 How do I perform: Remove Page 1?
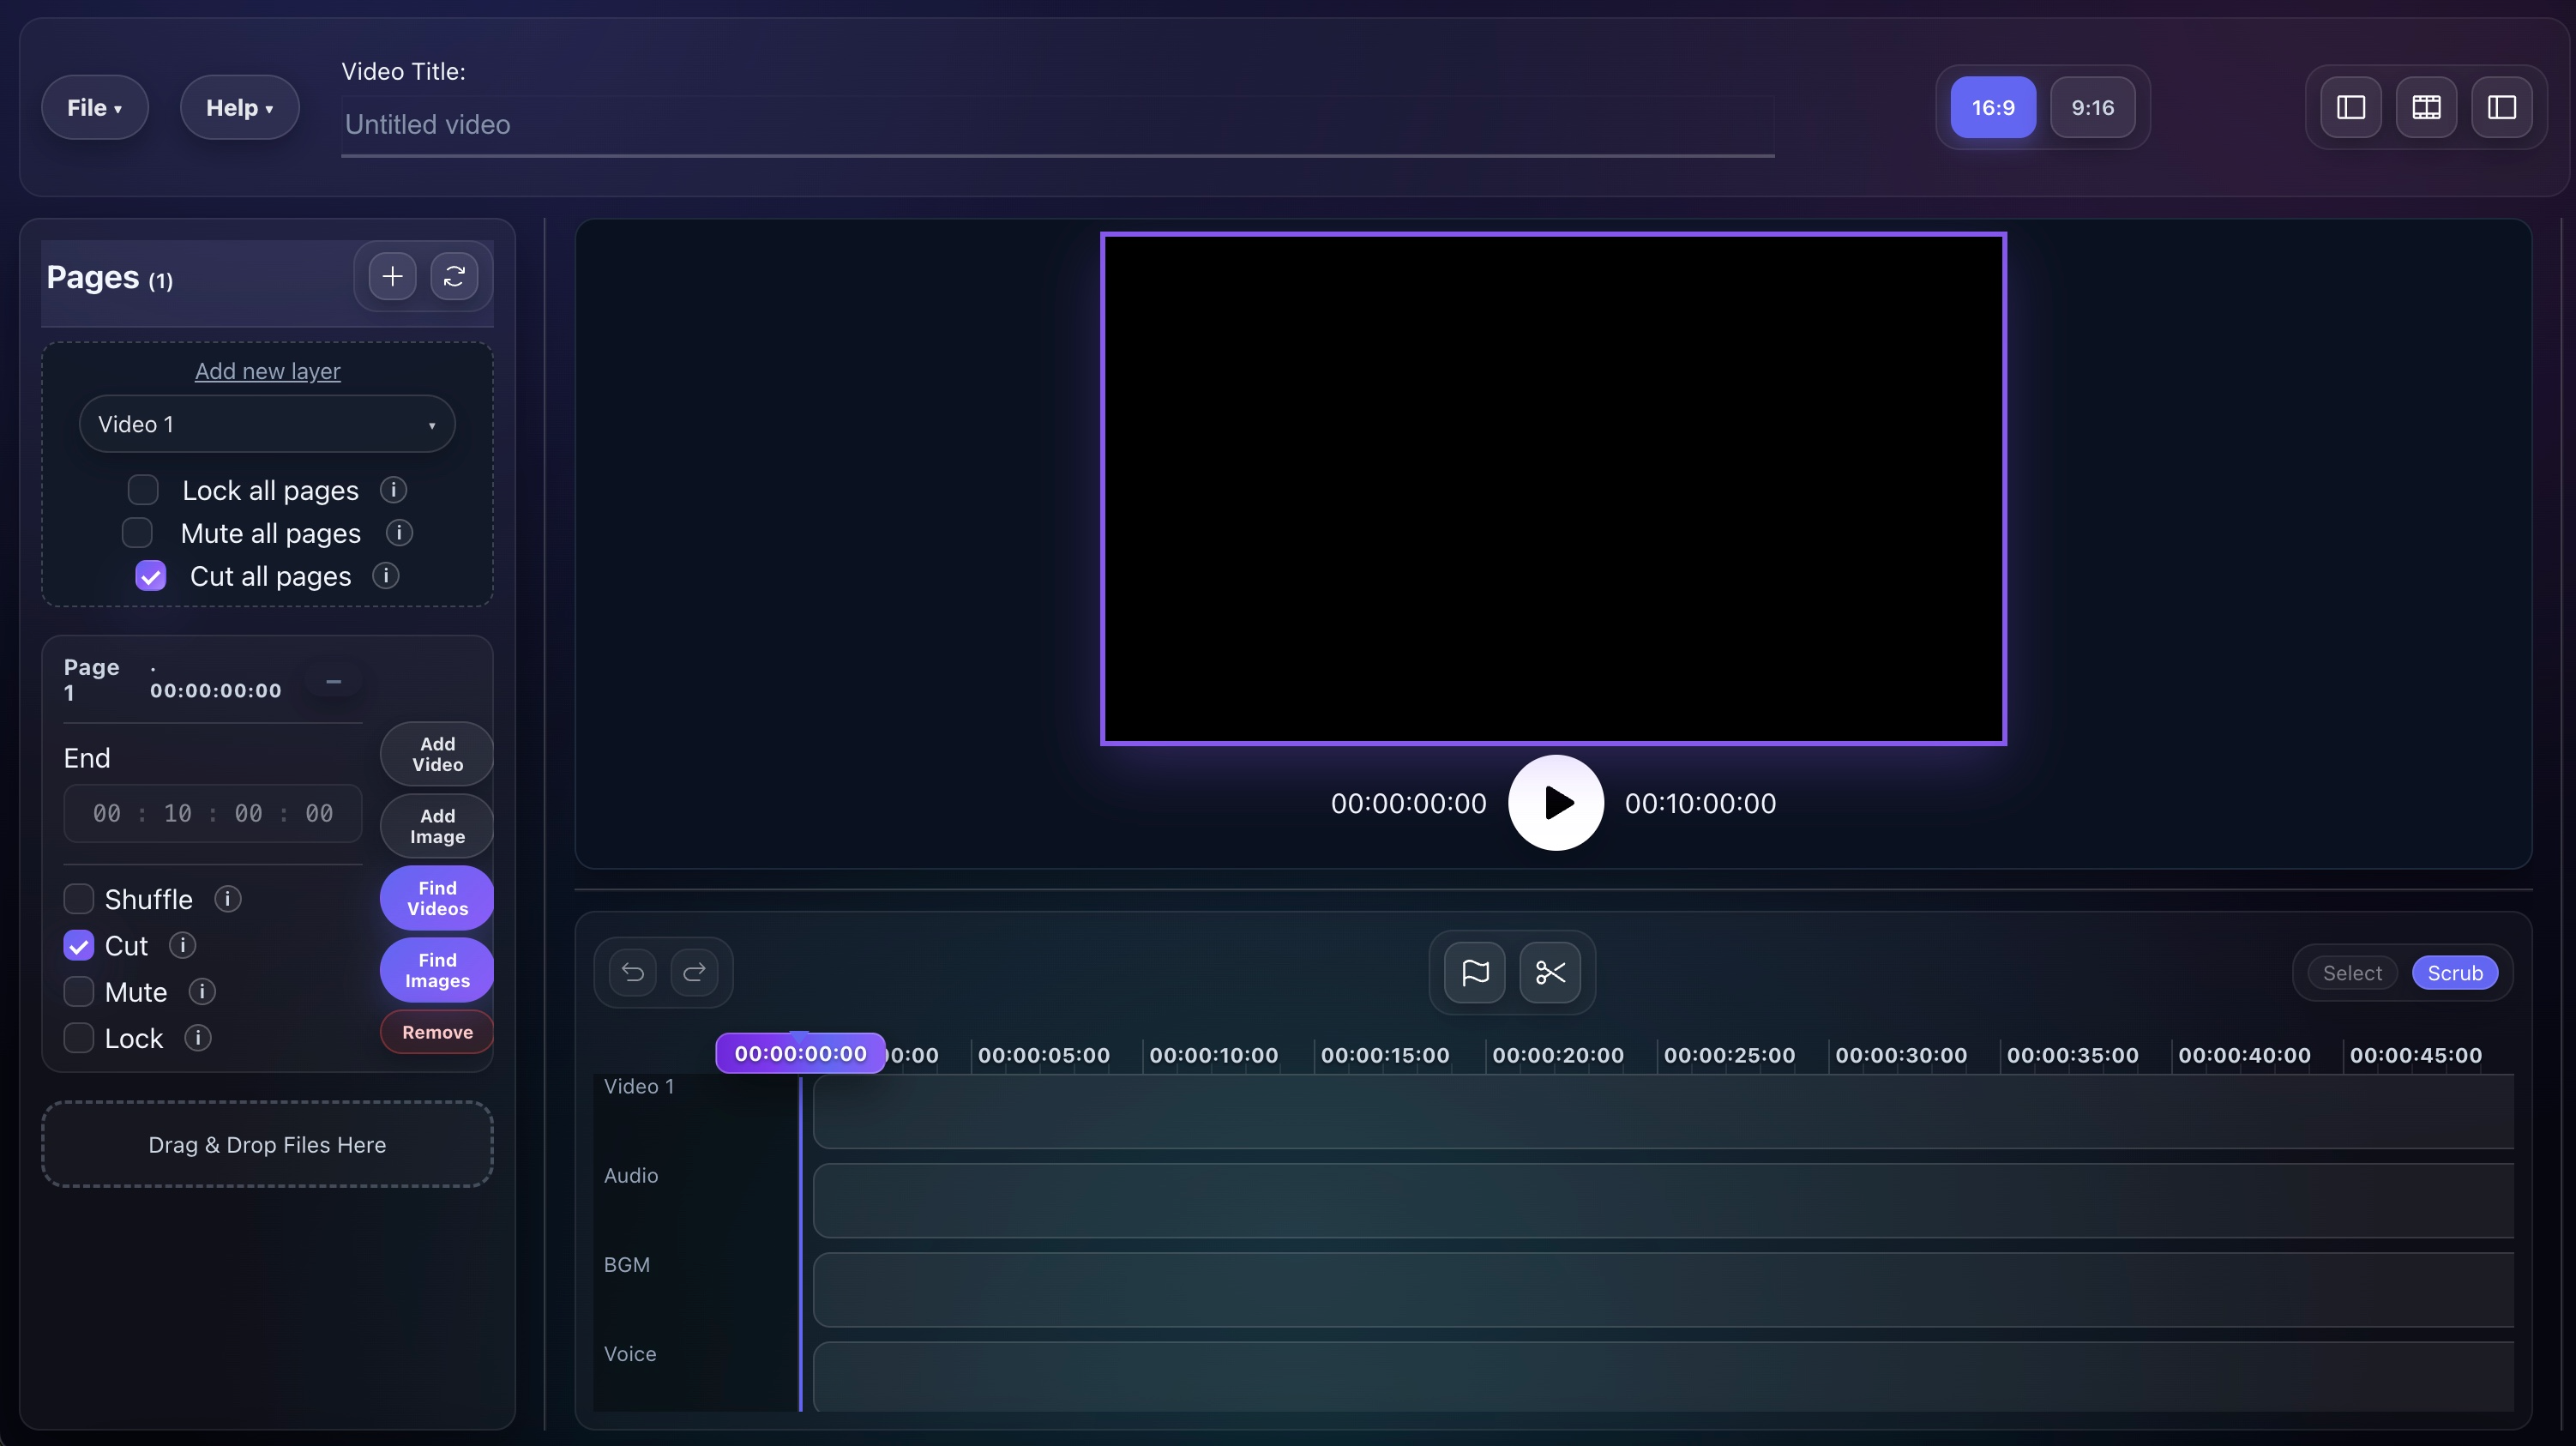(x=437, y=1032)
